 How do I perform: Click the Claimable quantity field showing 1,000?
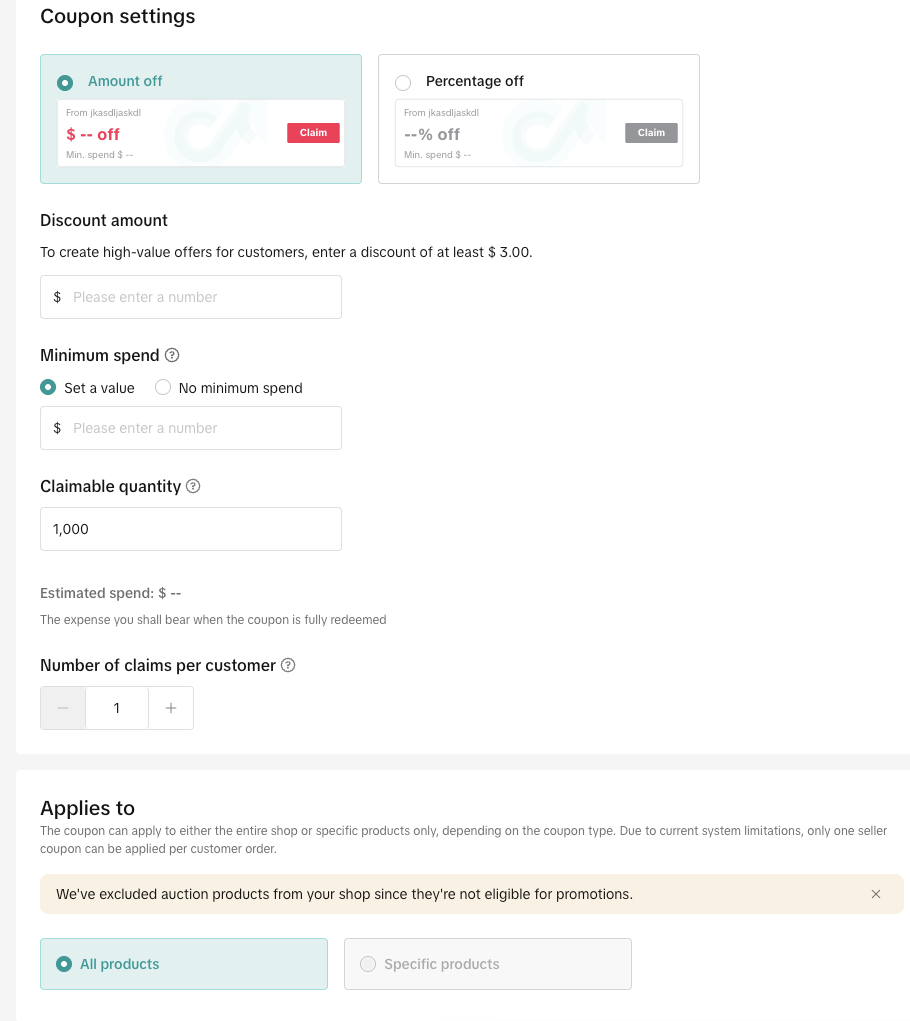[190, 529]
